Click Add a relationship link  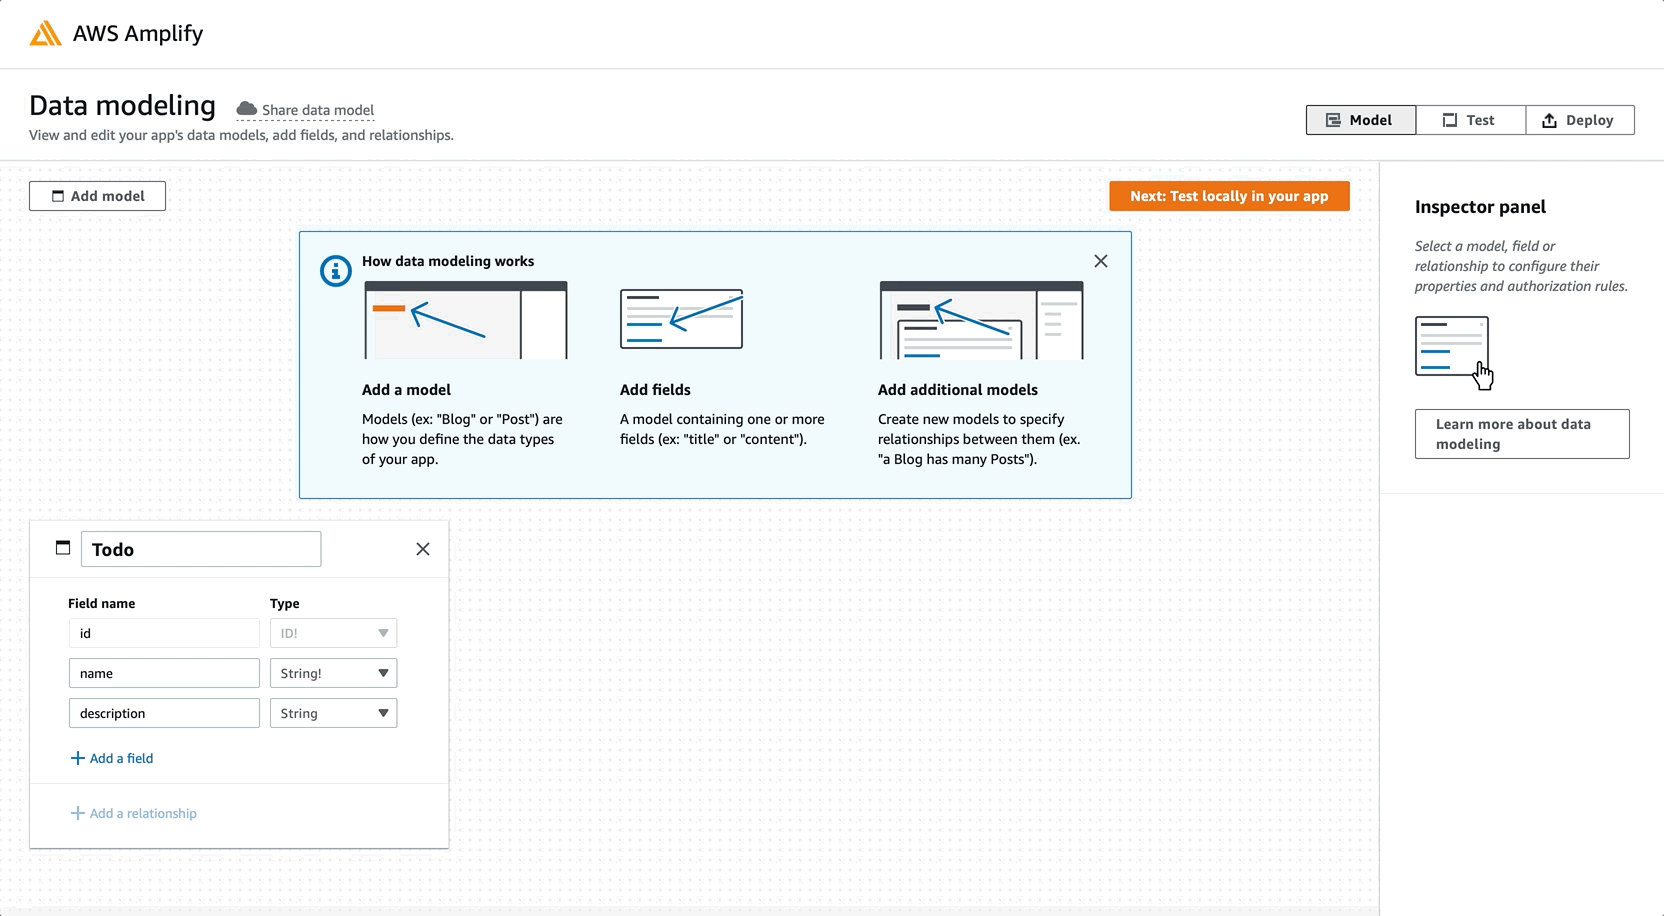133,813
